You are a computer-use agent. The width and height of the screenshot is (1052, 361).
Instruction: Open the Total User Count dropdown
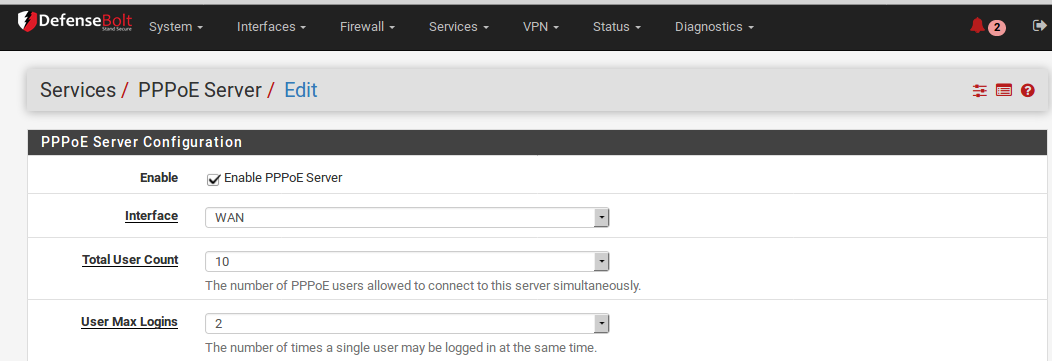pyautogui.click(x=407, y=261)
